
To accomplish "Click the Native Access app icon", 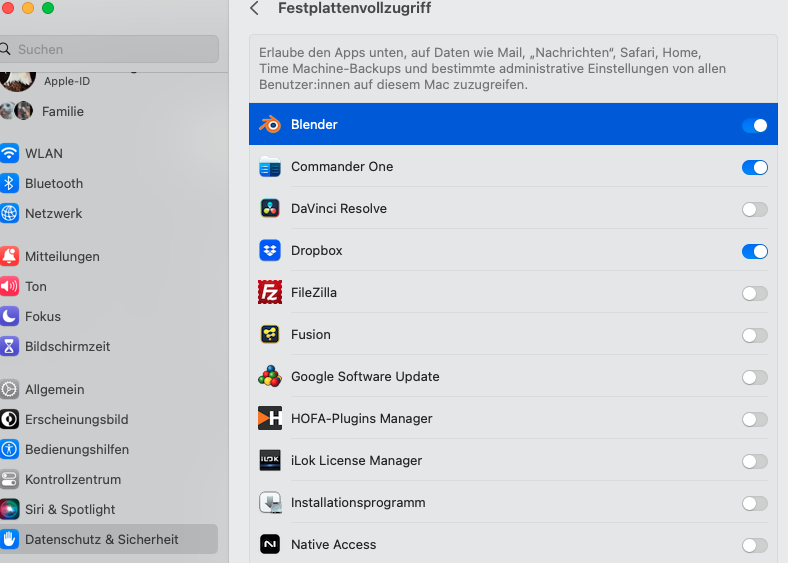I will click(x=270, y=545).
